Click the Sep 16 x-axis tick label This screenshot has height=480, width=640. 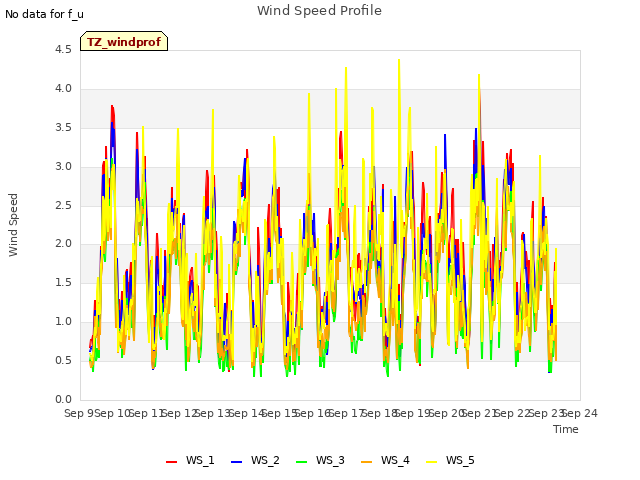(x=313, y=413)
